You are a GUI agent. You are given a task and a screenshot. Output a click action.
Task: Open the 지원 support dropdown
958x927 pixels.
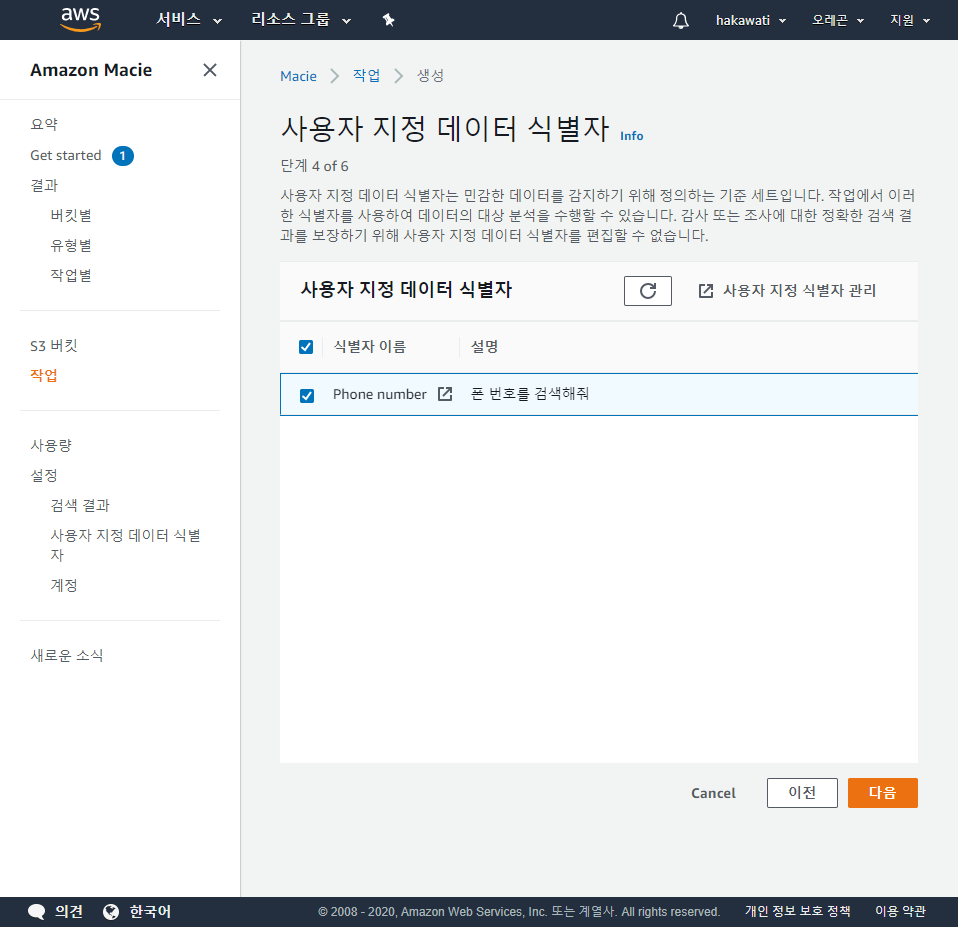click(x=909, y=20)
